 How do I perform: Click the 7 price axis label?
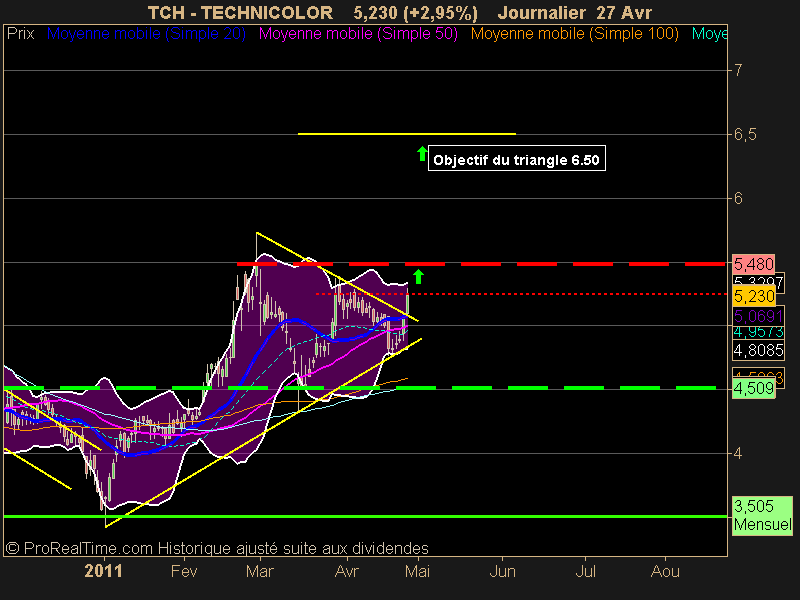[x=738, y=70]
